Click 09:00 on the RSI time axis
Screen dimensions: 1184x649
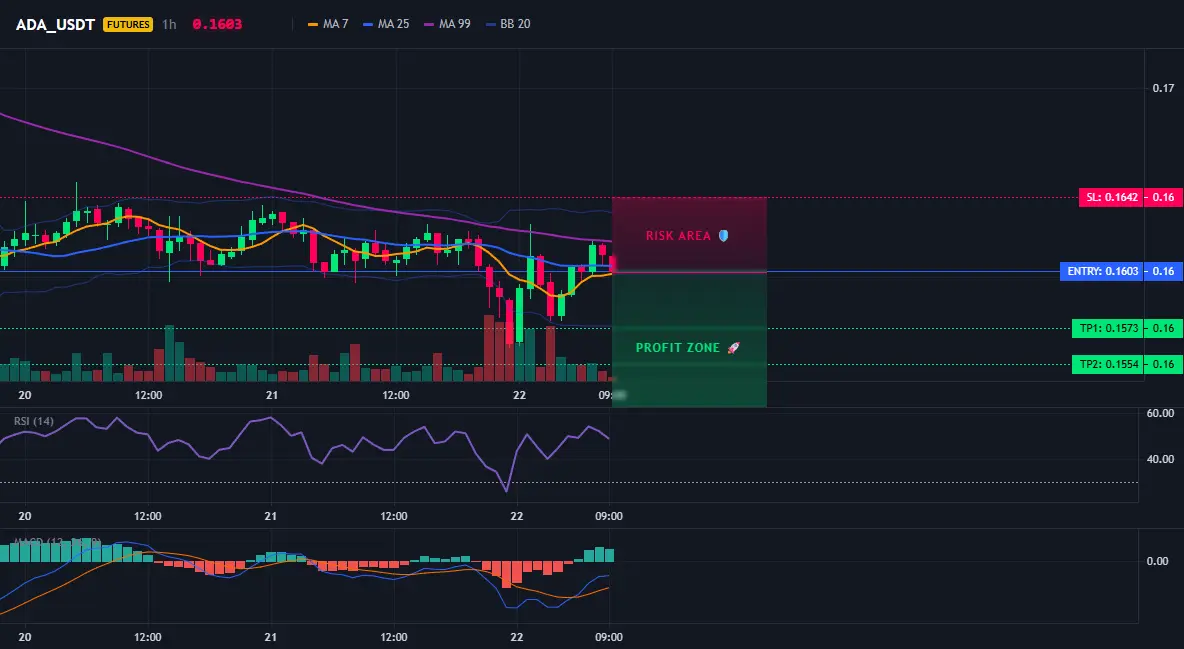coord(609,516)
